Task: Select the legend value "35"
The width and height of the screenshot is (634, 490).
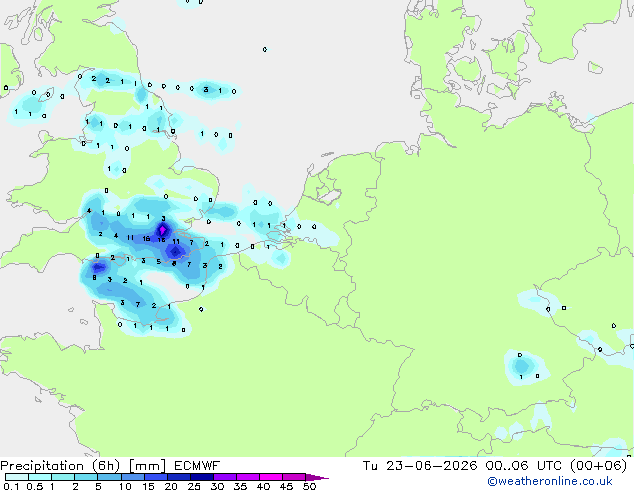Action: (240, 486)
